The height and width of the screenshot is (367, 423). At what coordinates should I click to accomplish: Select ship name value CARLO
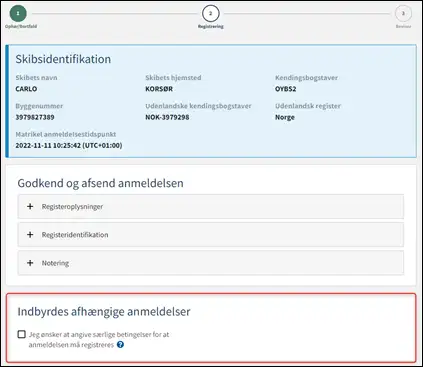tap(26, 89)
